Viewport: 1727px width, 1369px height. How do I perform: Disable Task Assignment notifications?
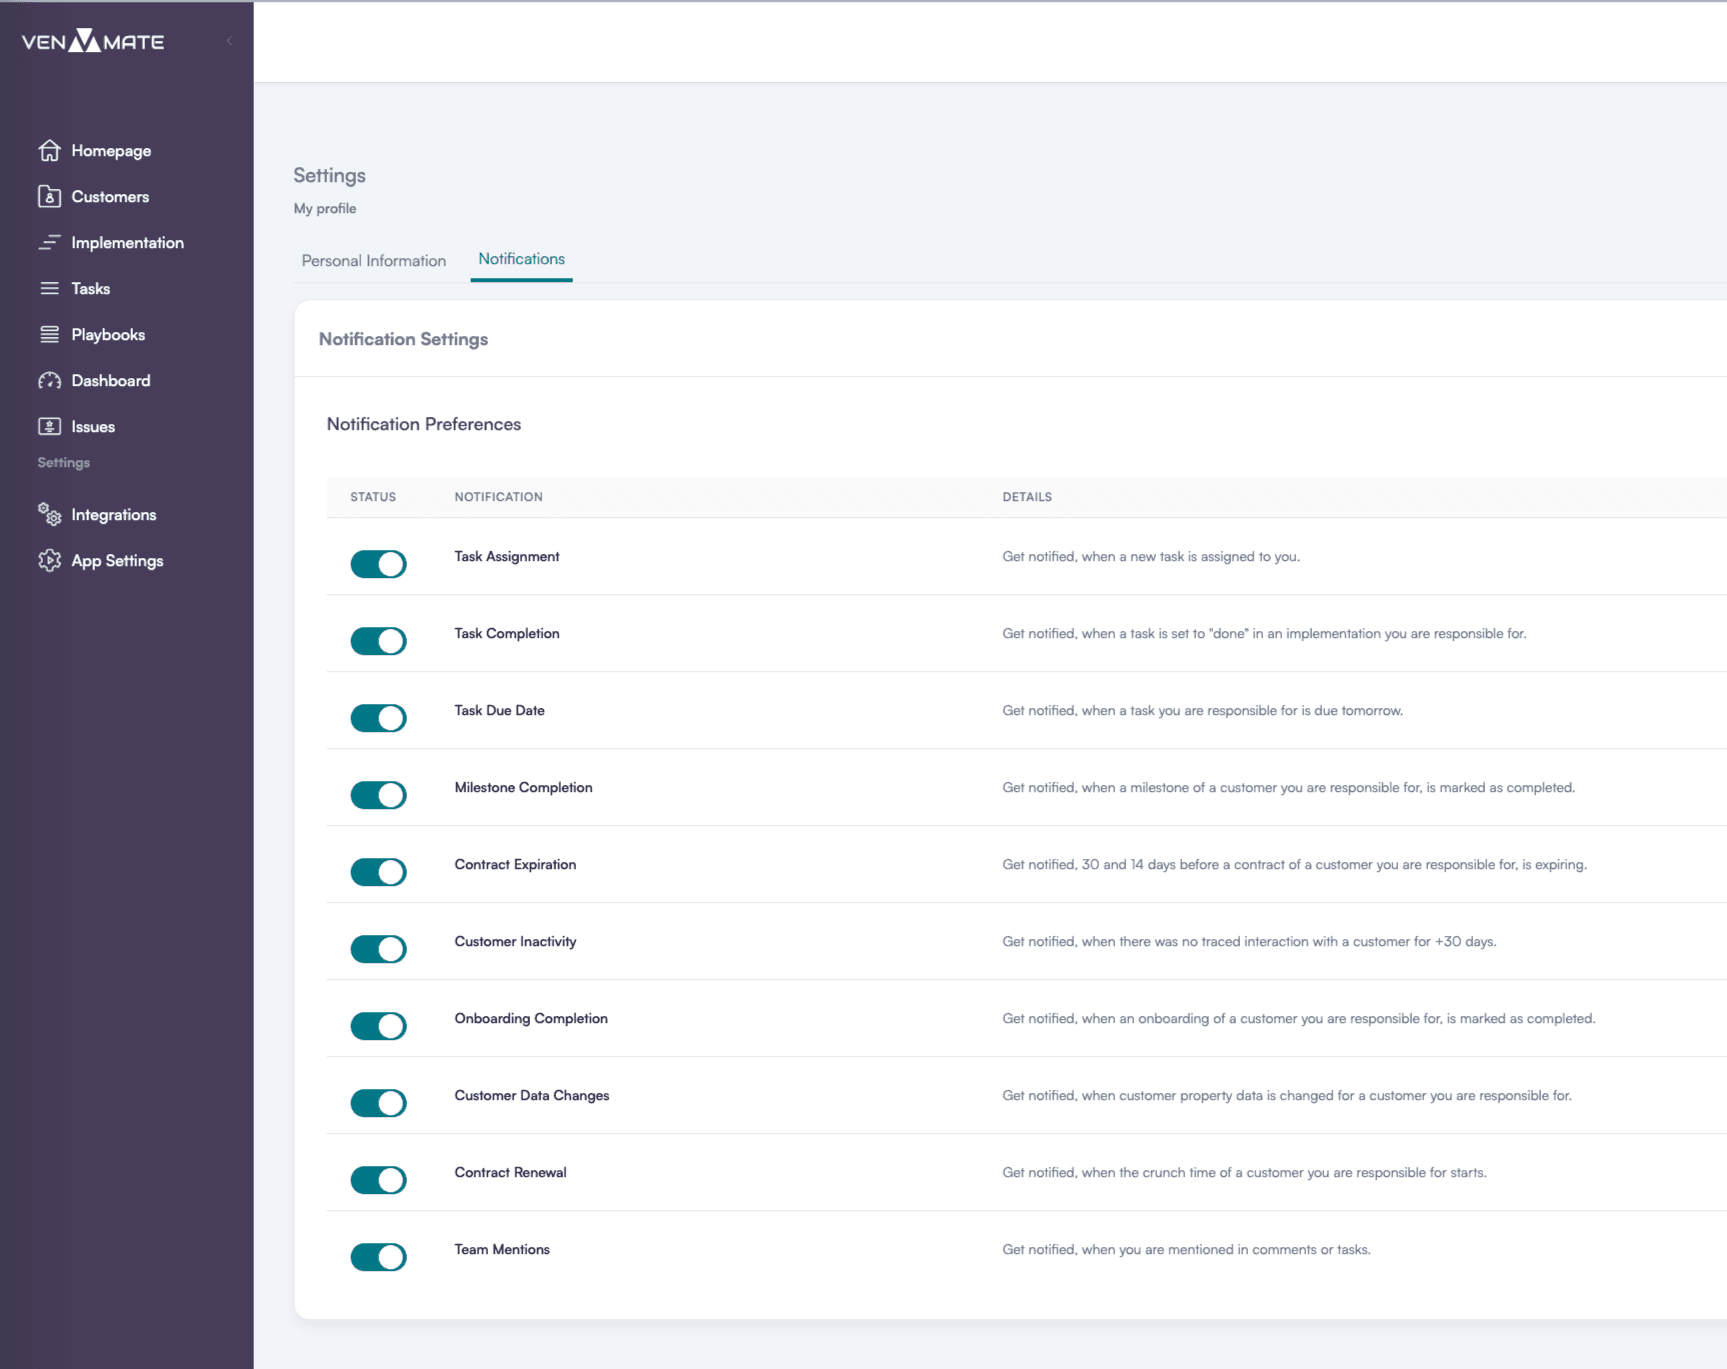point(378,563)
